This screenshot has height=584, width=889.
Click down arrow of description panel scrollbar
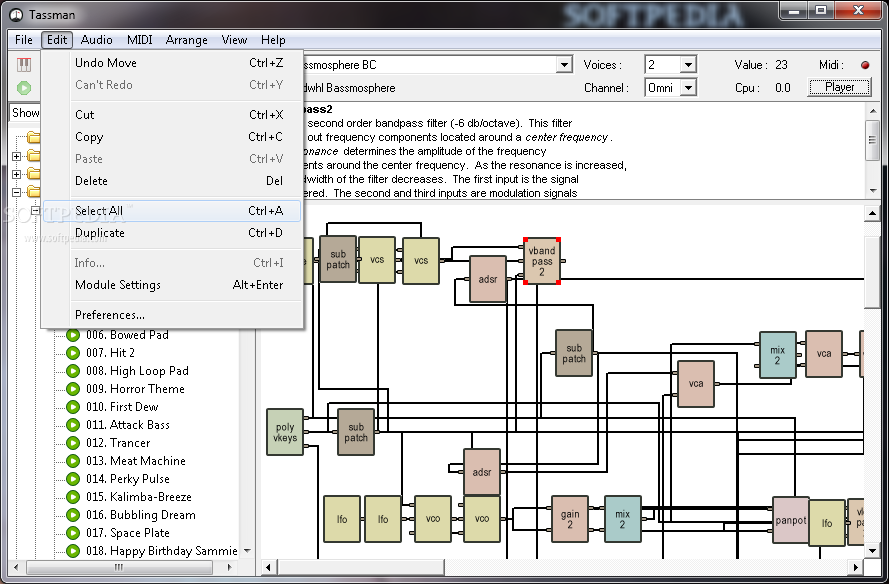(873, 191)
